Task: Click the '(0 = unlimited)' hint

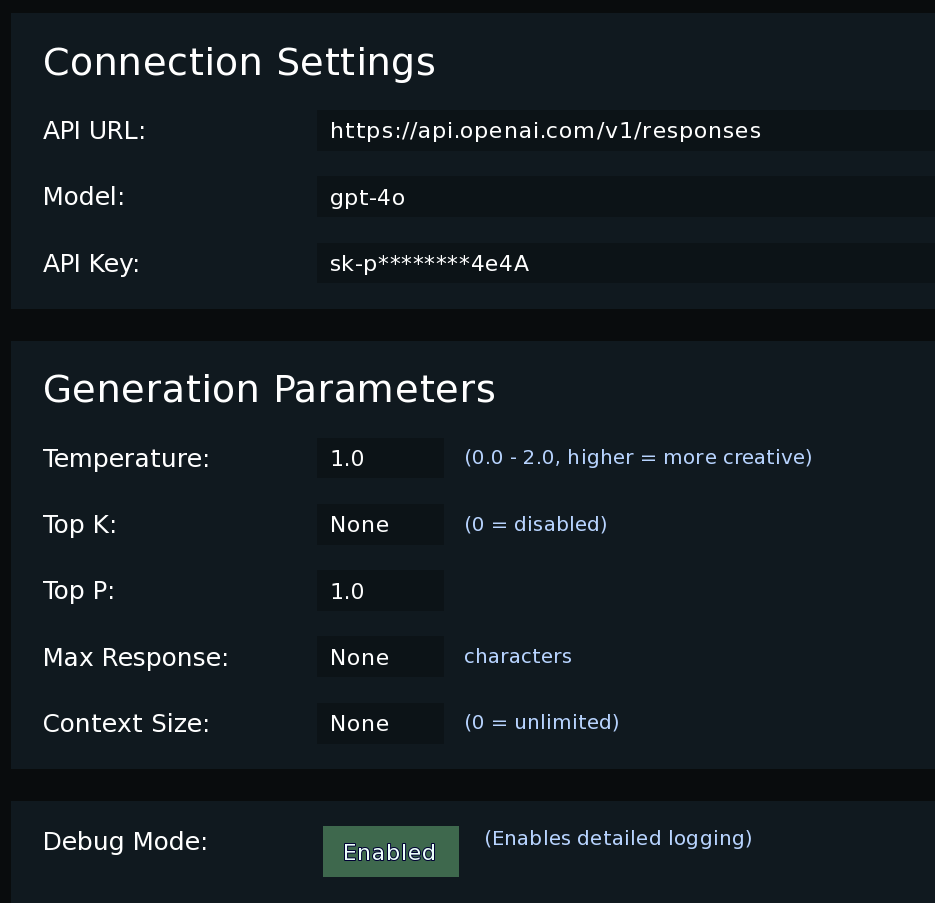Action: (x=541, y=722)
